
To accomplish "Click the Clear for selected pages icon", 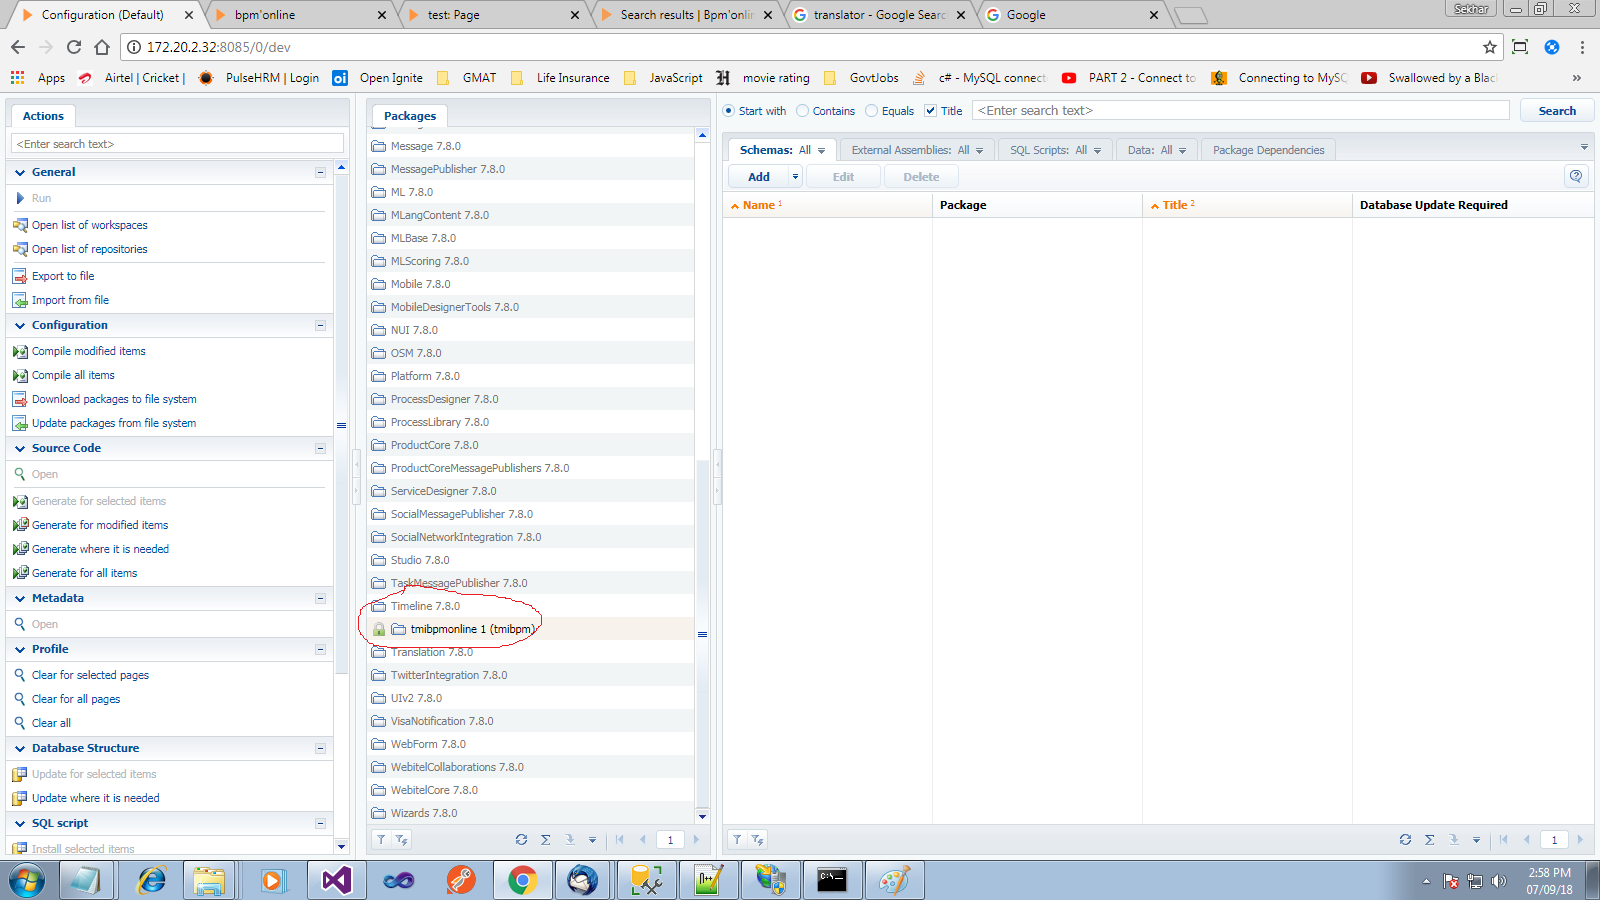I will click(x=20, y=675).
